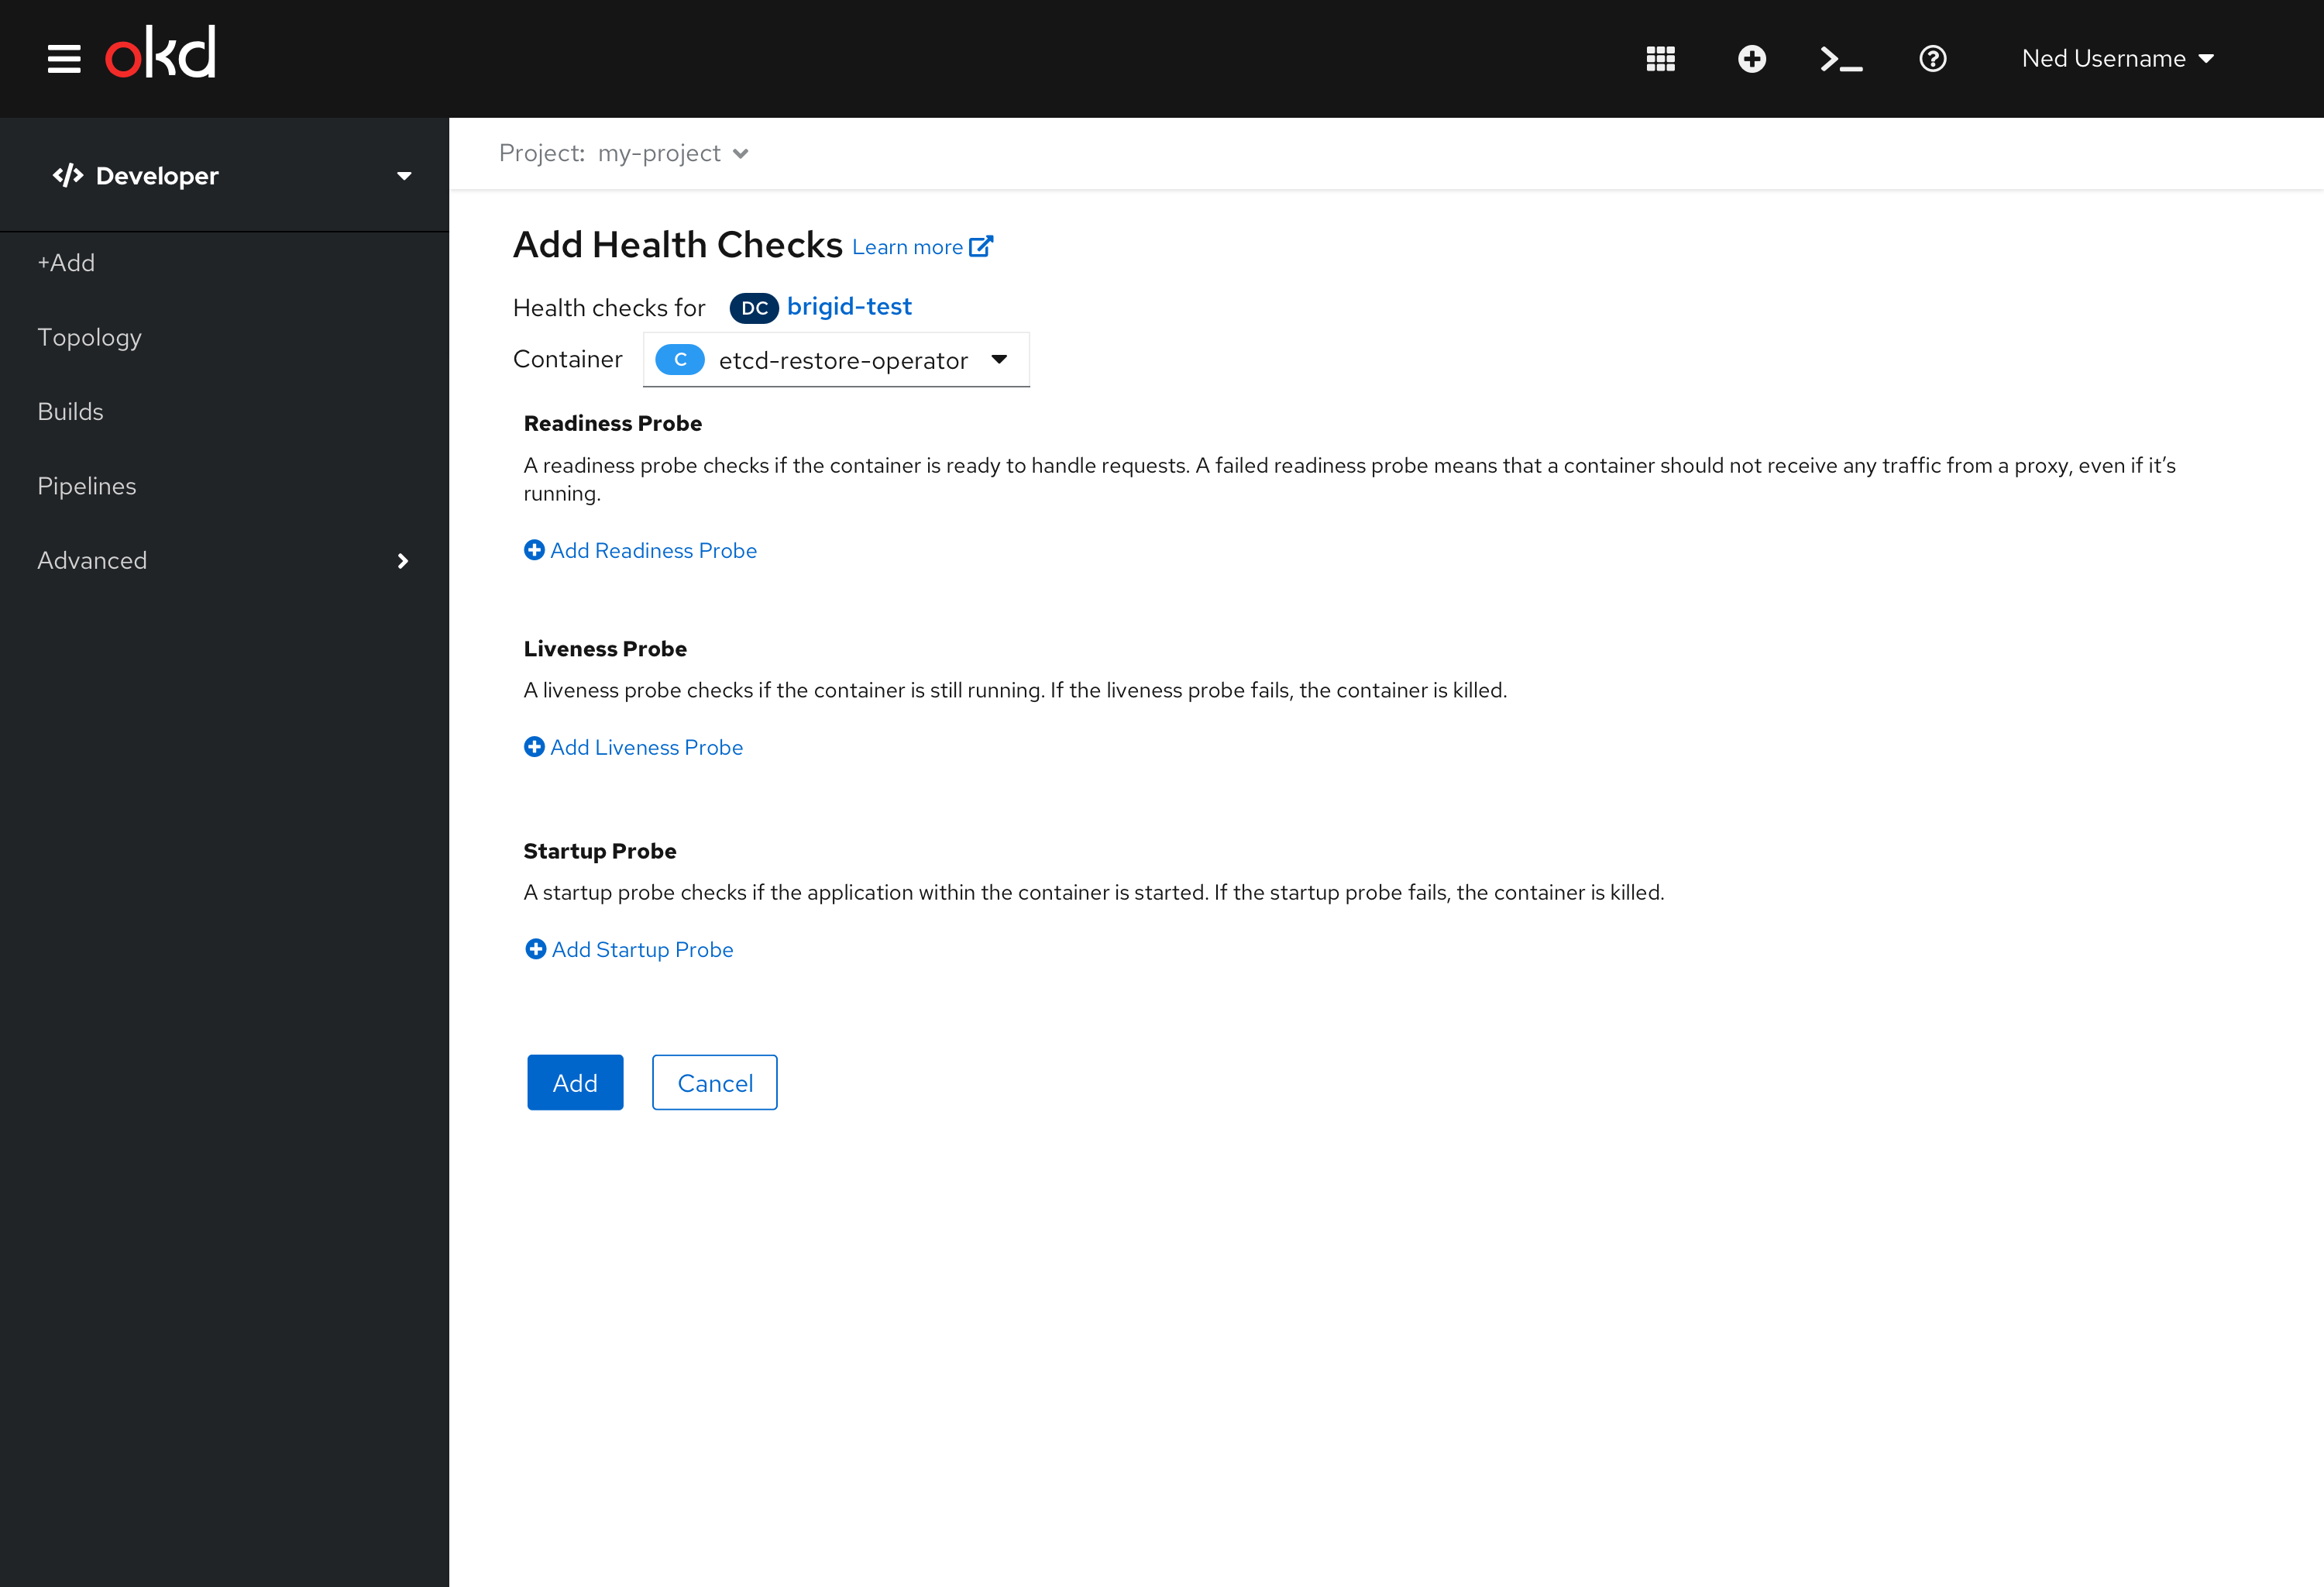The height and width of the screenshot is (1587, 2324).
Task: Click the add/plus resource icon
Action: pyautogui.click(x=1750, y=58)
